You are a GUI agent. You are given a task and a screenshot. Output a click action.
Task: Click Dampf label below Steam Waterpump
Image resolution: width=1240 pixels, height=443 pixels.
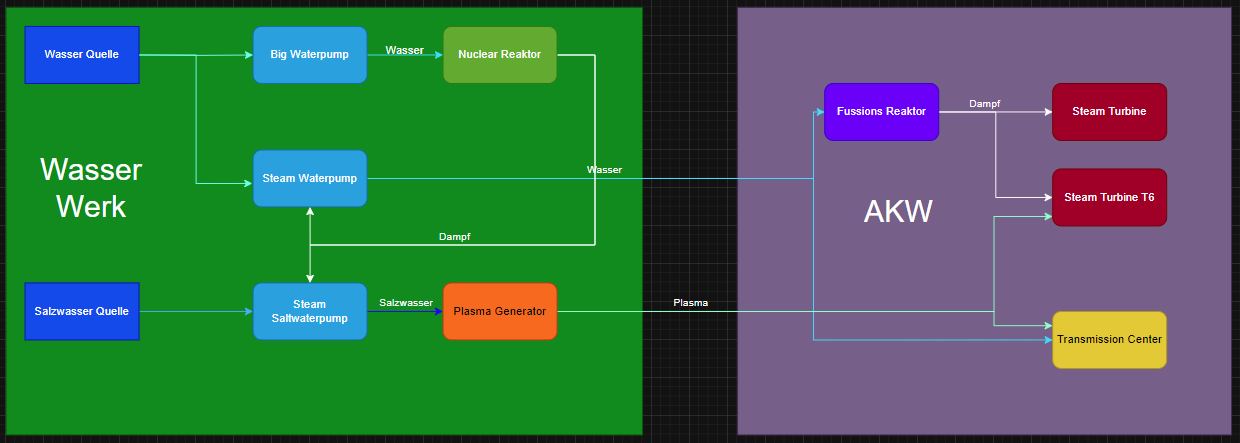454,237
